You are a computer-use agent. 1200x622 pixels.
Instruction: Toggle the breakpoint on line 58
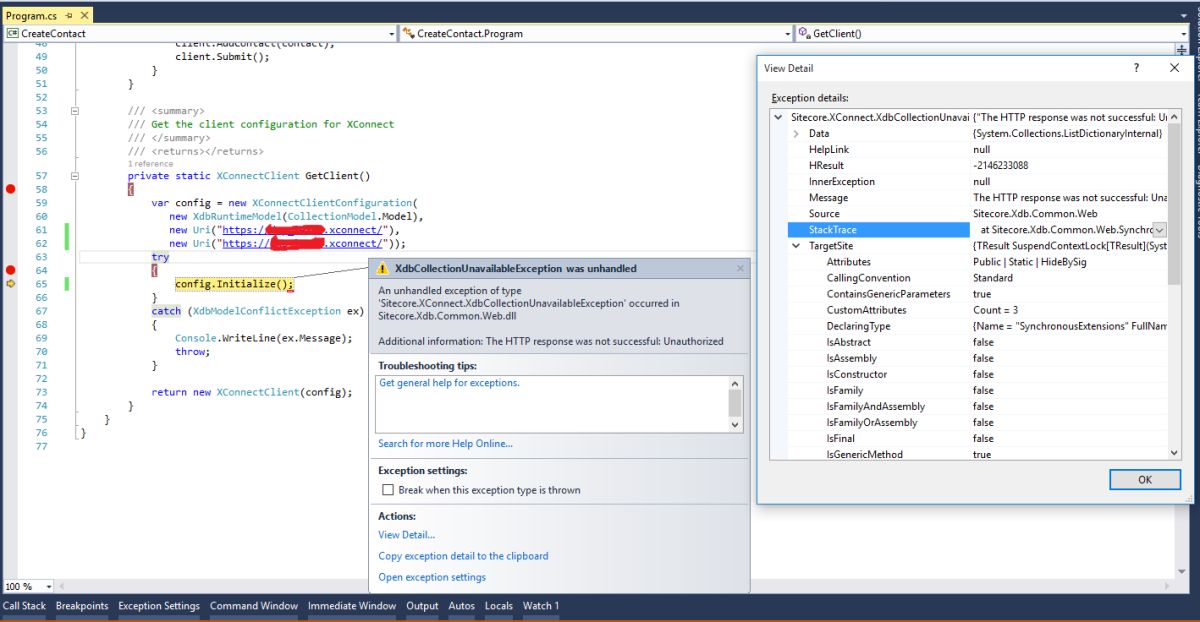11,189
